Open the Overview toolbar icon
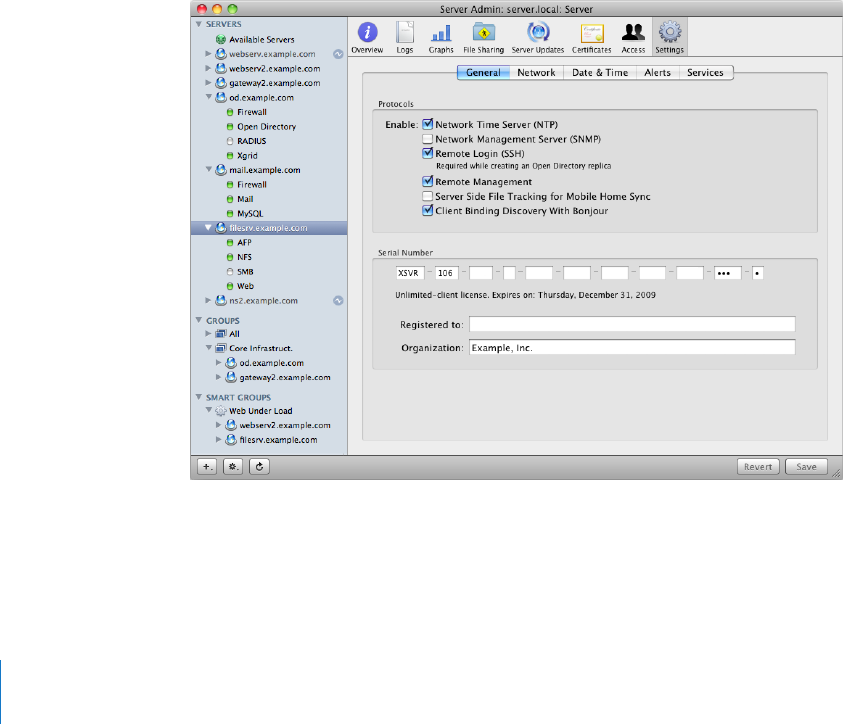843x724 pixels. 367,38
